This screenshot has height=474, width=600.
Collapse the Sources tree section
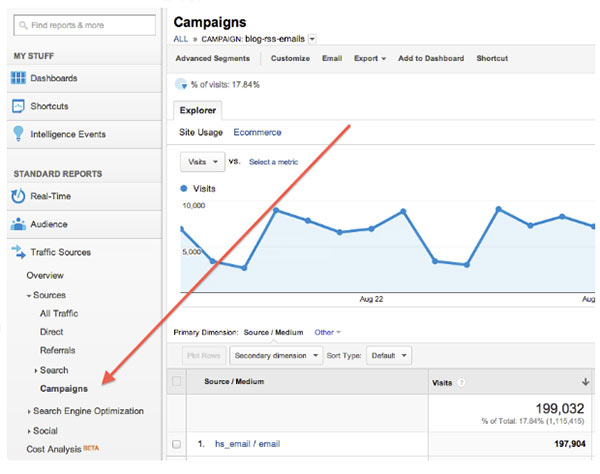tap(29, 295)
